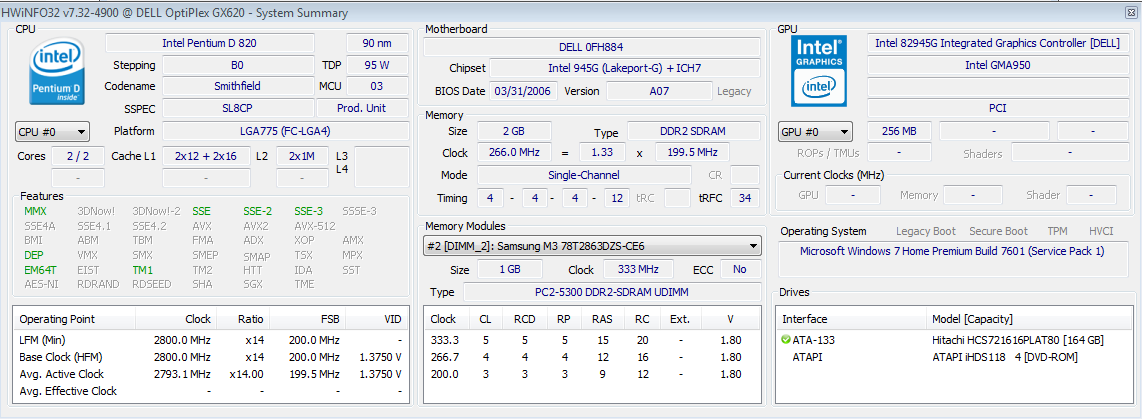1143x420 pixels.
Task: Click the Intel GMA950 field
Action: 997,65
